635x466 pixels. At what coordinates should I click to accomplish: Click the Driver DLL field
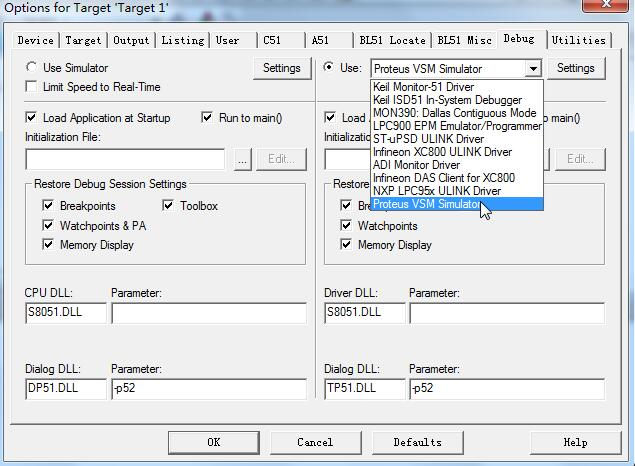364,313
